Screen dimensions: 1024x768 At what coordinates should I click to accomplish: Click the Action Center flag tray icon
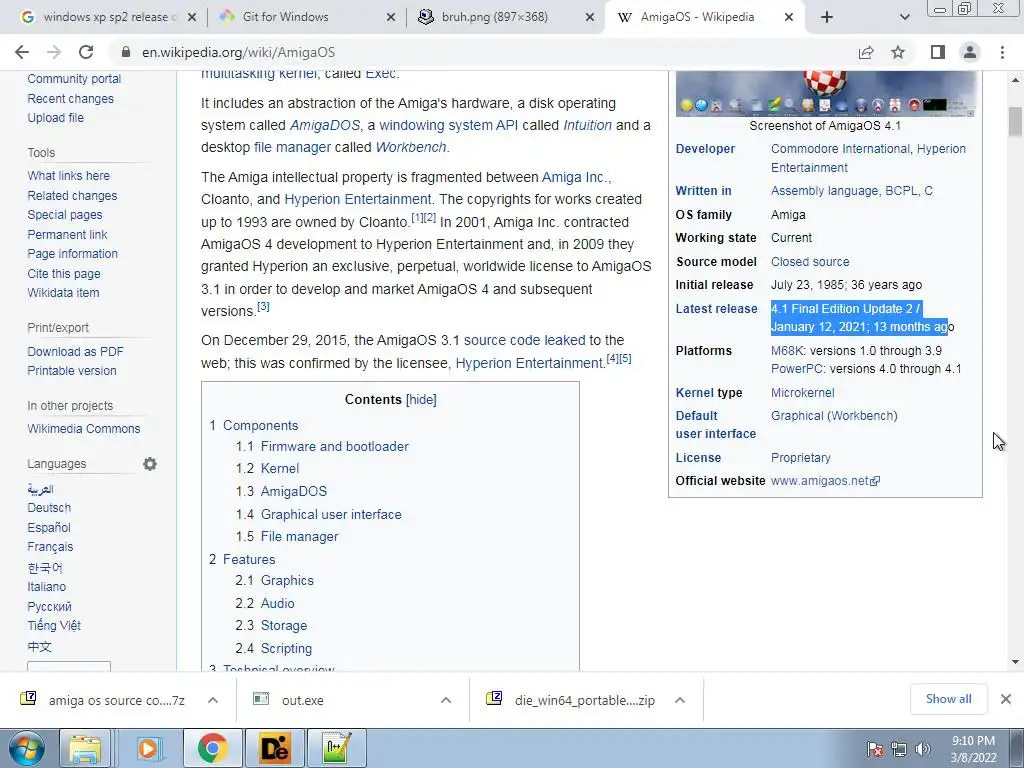click(x=874, y=748)
